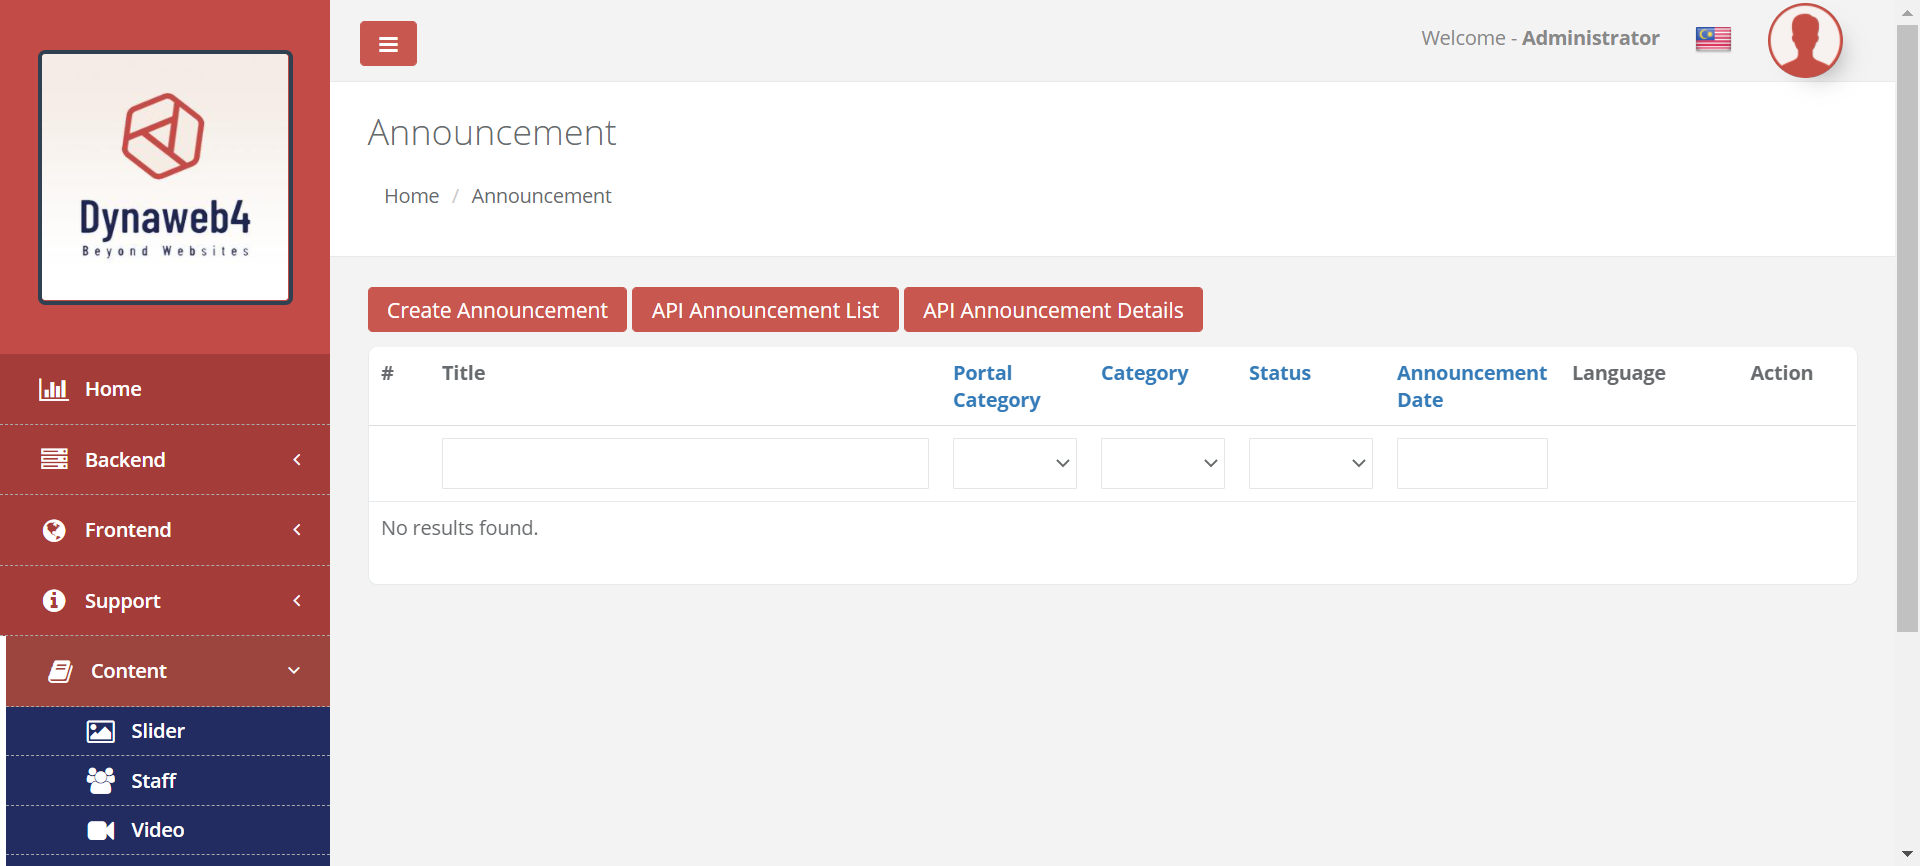Click the API Announcement List button
Viewport: 1920px width, 866px height.
pyautogui.click(x=765, y=310)
